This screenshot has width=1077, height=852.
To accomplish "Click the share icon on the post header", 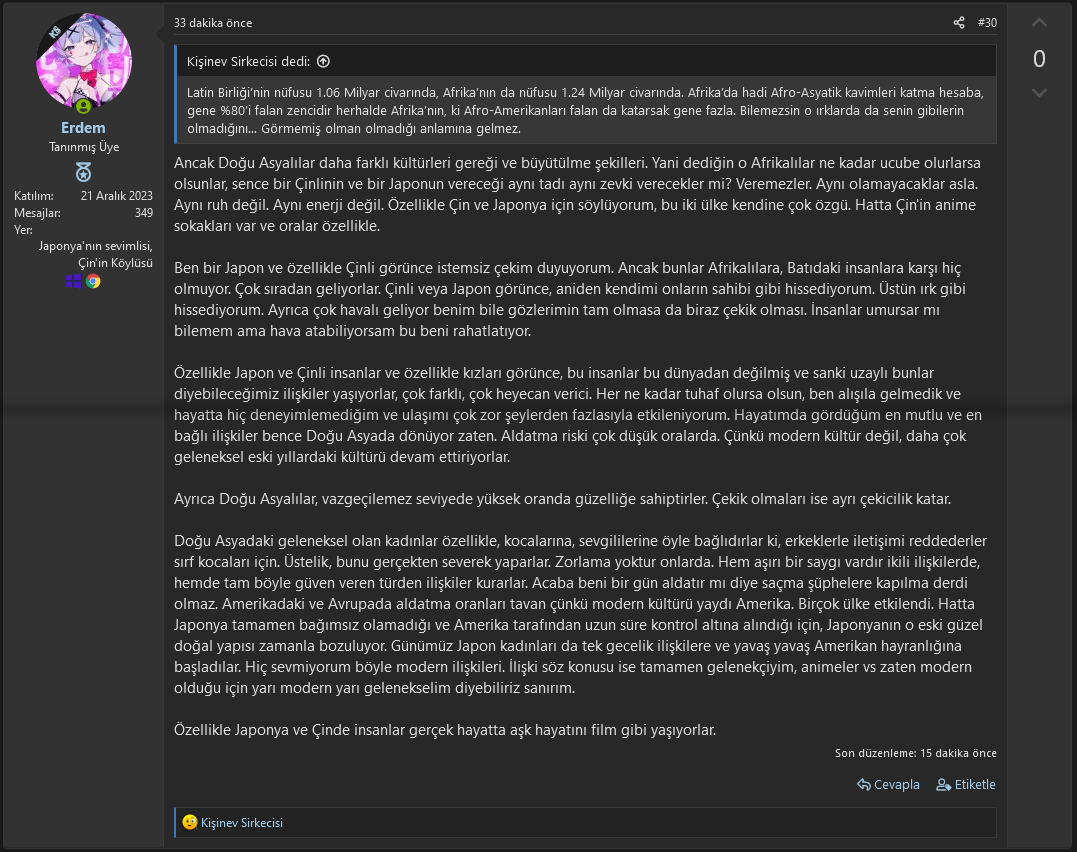I will (x=958, y=22).
